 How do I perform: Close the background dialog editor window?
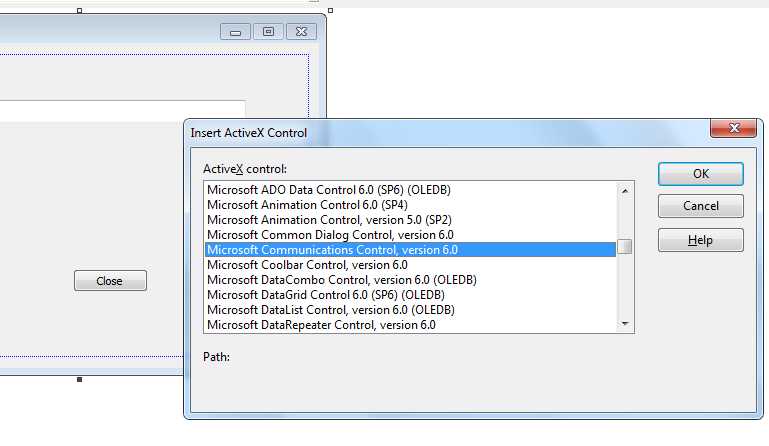click(x=301, y=32)
